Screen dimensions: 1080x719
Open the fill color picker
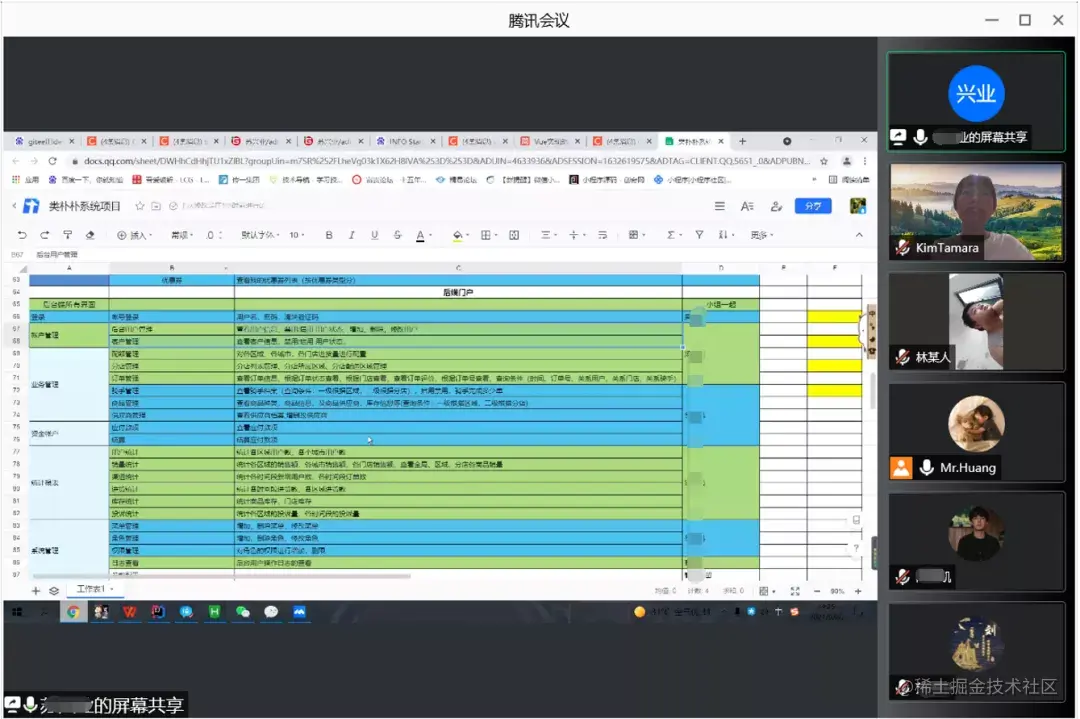click(x=461, y=236)
